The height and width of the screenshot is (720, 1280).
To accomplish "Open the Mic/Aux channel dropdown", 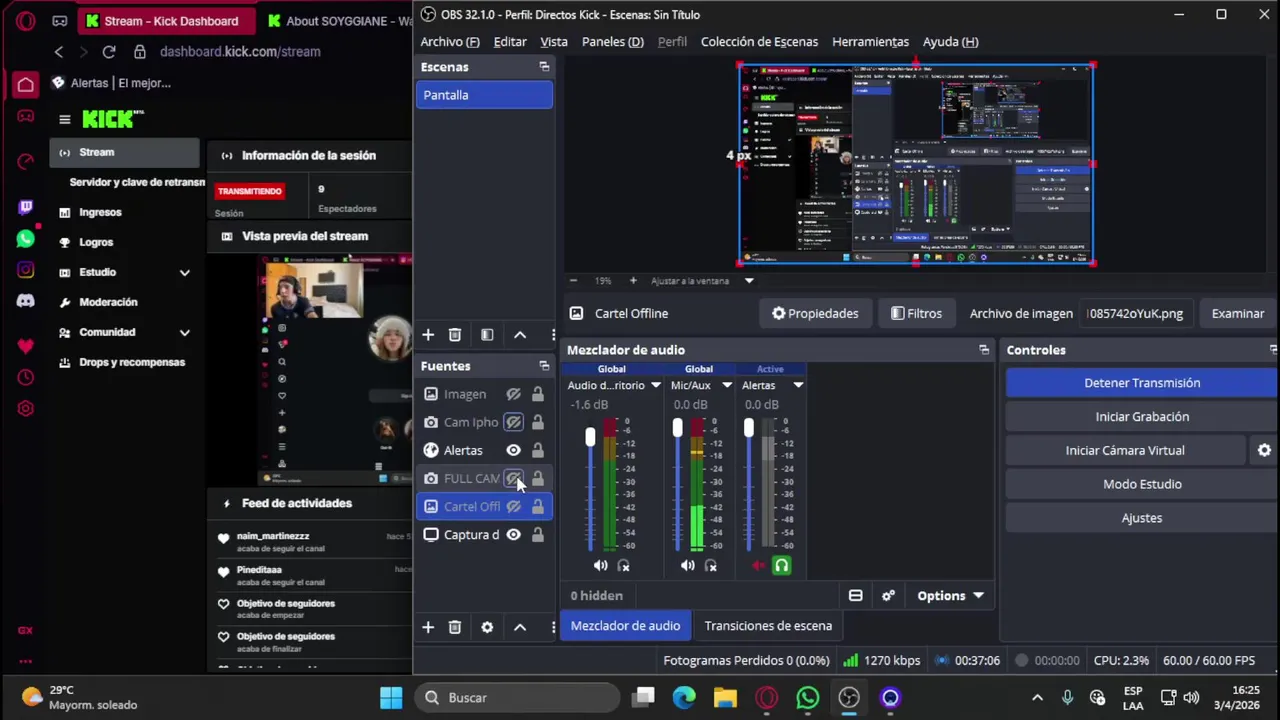I will click(727, 385).
